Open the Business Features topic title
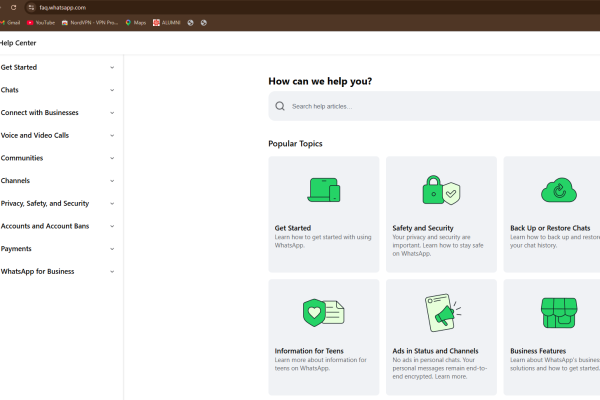 [x=538, y=351]
